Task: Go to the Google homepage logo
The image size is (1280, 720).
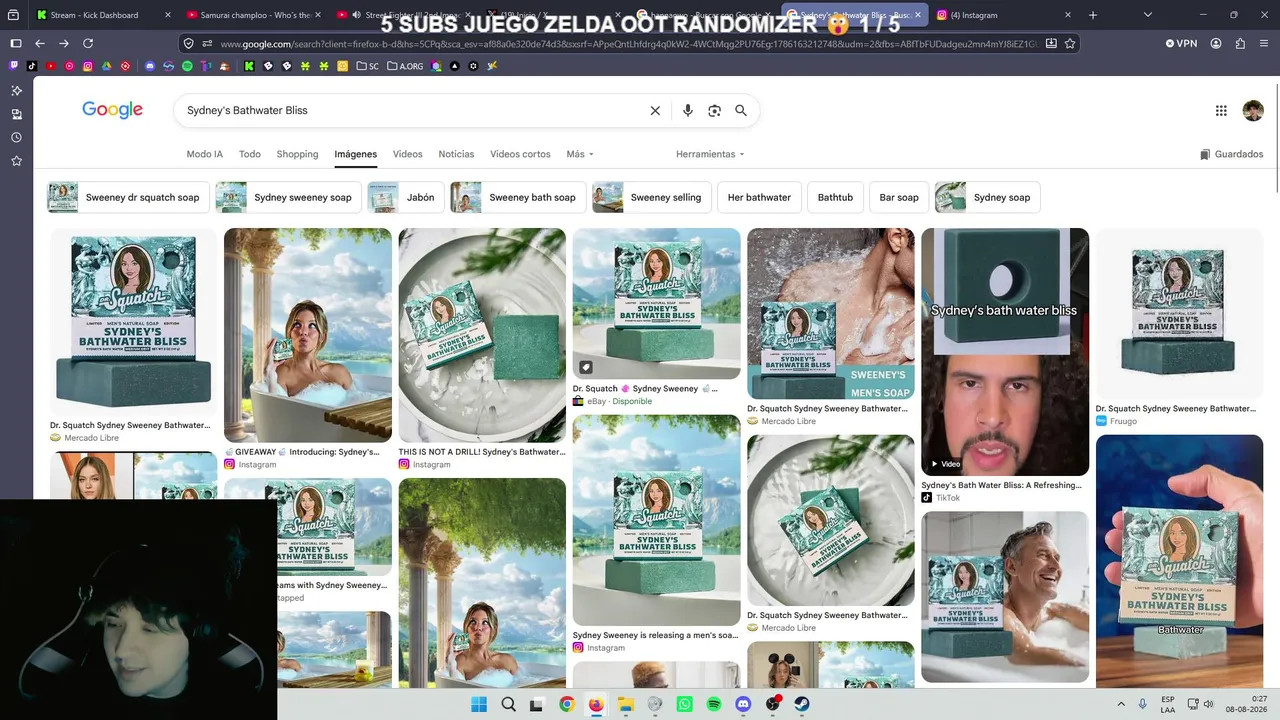Action: tap(112, 110)
